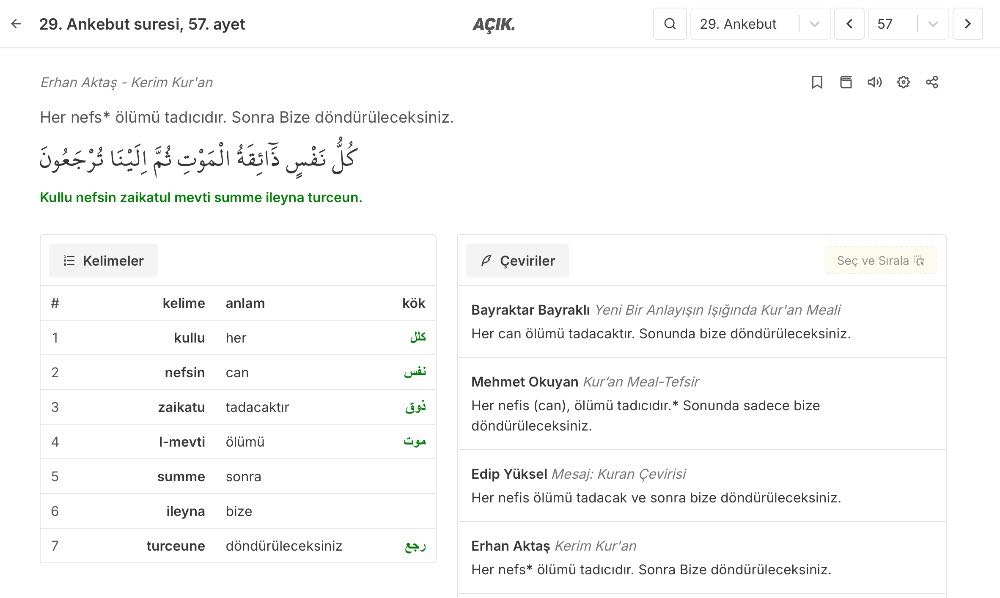Screen dimensions: 1000x598
Task: Click the back arrow icon
Action: pyautogui.click(x=16, y=24)
